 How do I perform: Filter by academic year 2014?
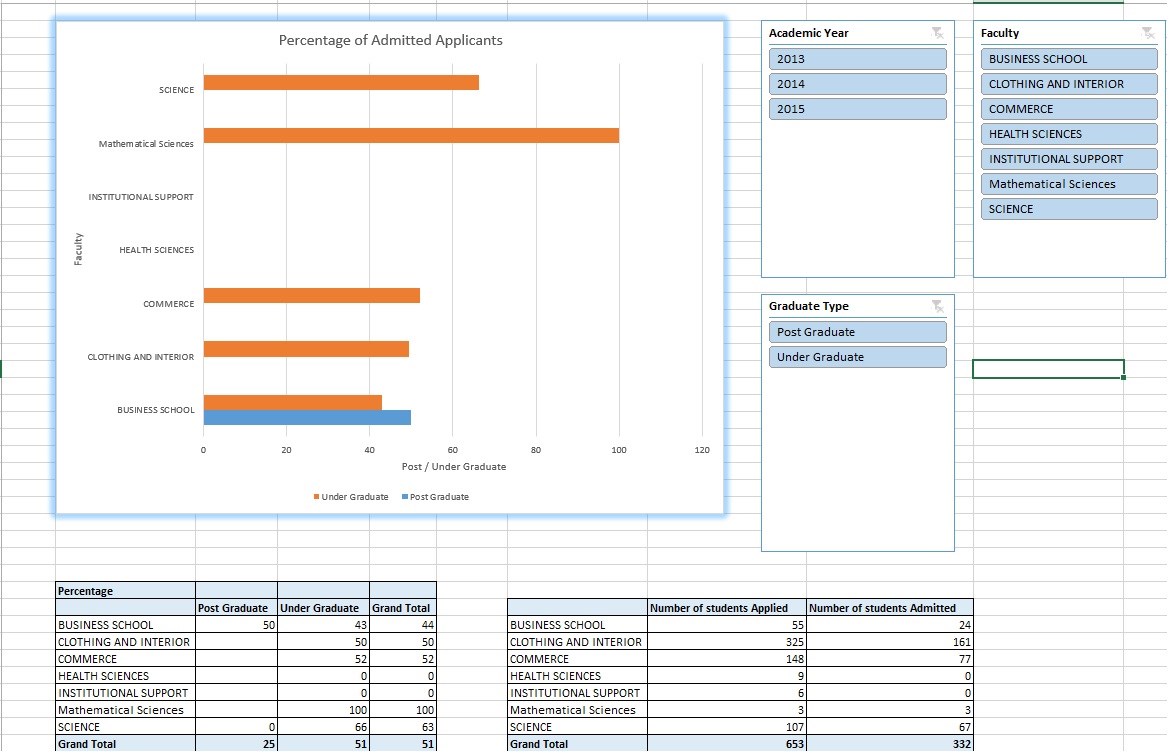[x=858, y=84]
